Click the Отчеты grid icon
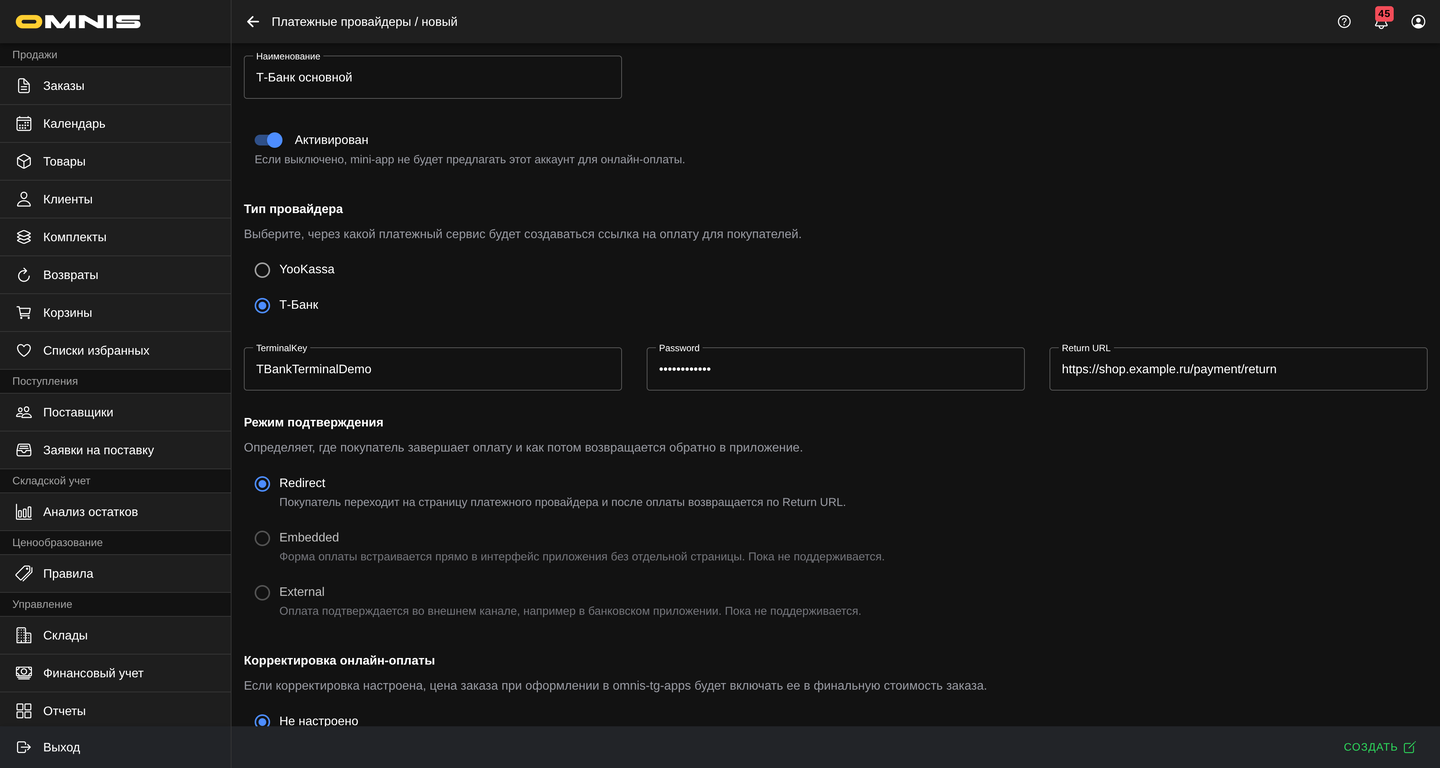Viewport: 1440px width, 768px height. point(24,711)
